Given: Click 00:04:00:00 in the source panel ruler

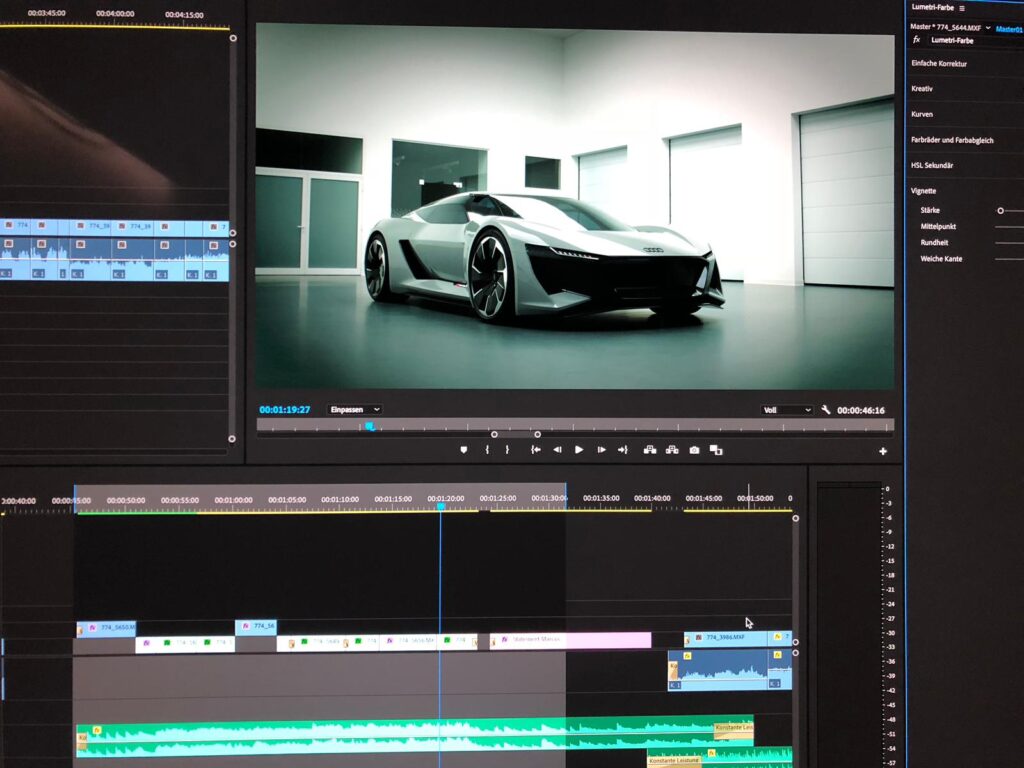Looking at the screenshot, I should (x=115, y=14).
